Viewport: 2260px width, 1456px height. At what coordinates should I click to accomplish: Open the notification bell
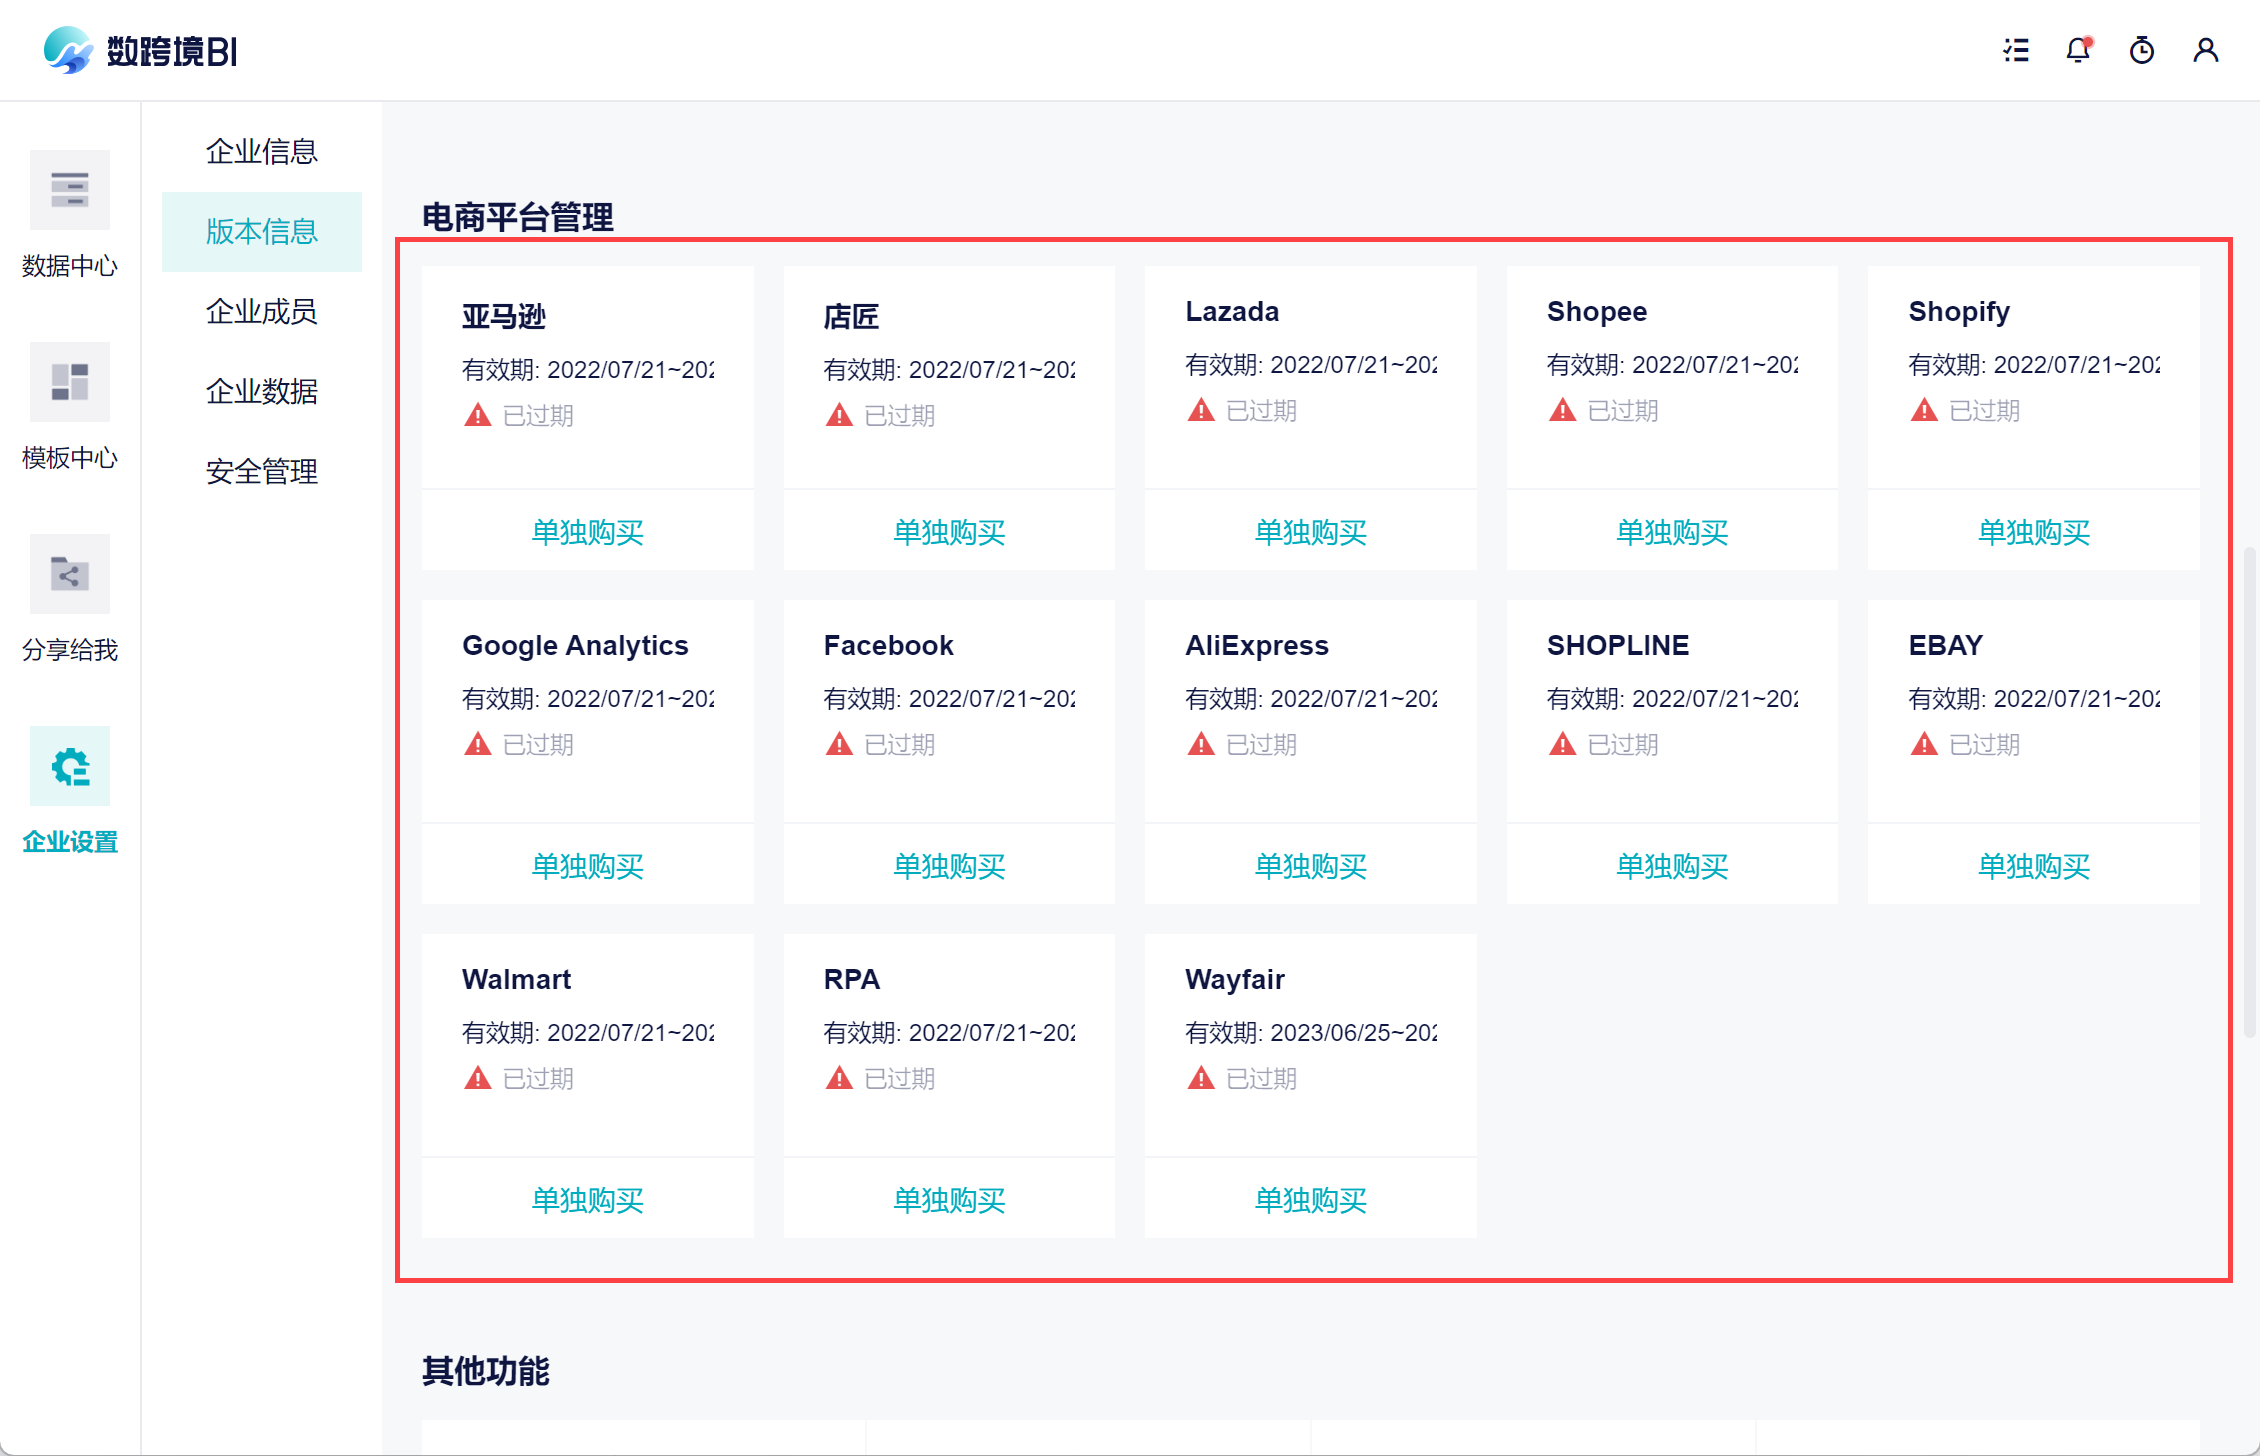click(2078, 50)
